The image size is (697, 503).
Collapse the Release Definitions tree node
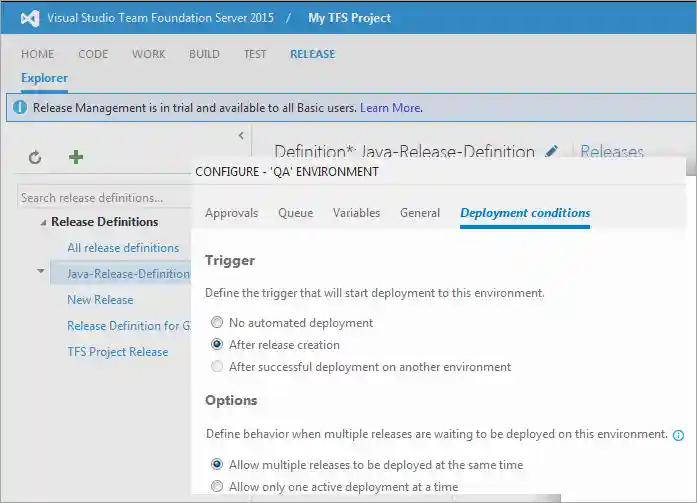click(x=43, y=222)
